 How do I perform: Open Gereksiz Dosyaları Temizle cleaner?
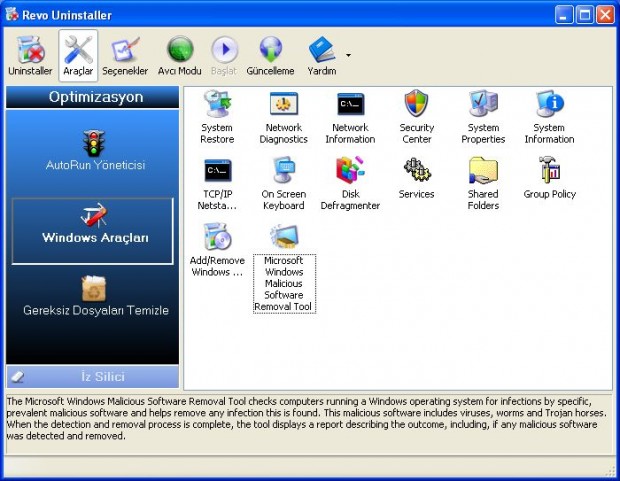pyautogui.click(x=95, y=296)
